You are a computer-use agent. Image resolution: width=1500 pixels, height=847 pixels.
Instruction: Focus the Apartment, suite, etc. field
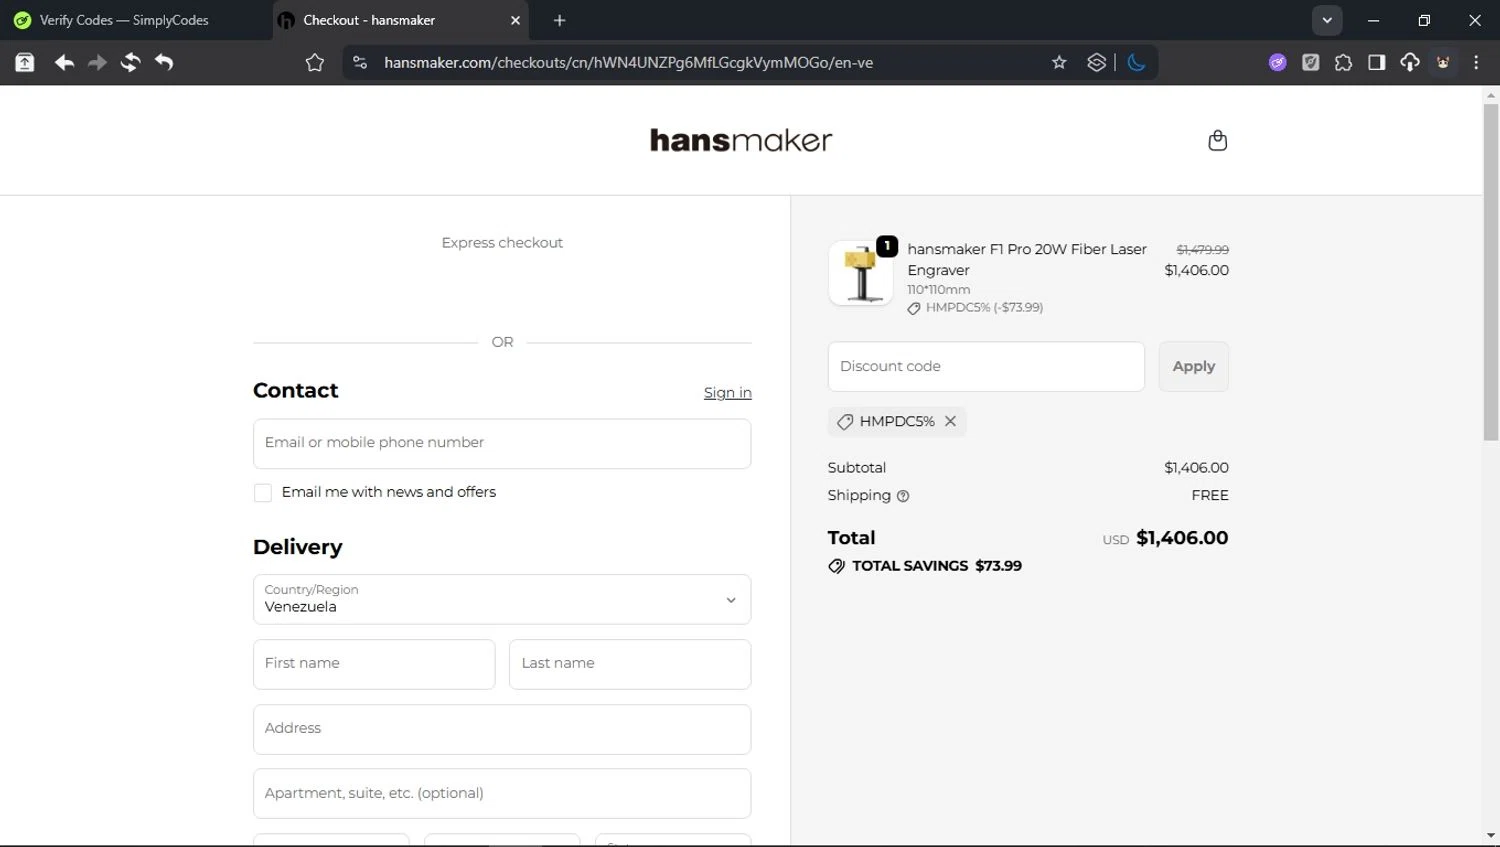point(502,794)
